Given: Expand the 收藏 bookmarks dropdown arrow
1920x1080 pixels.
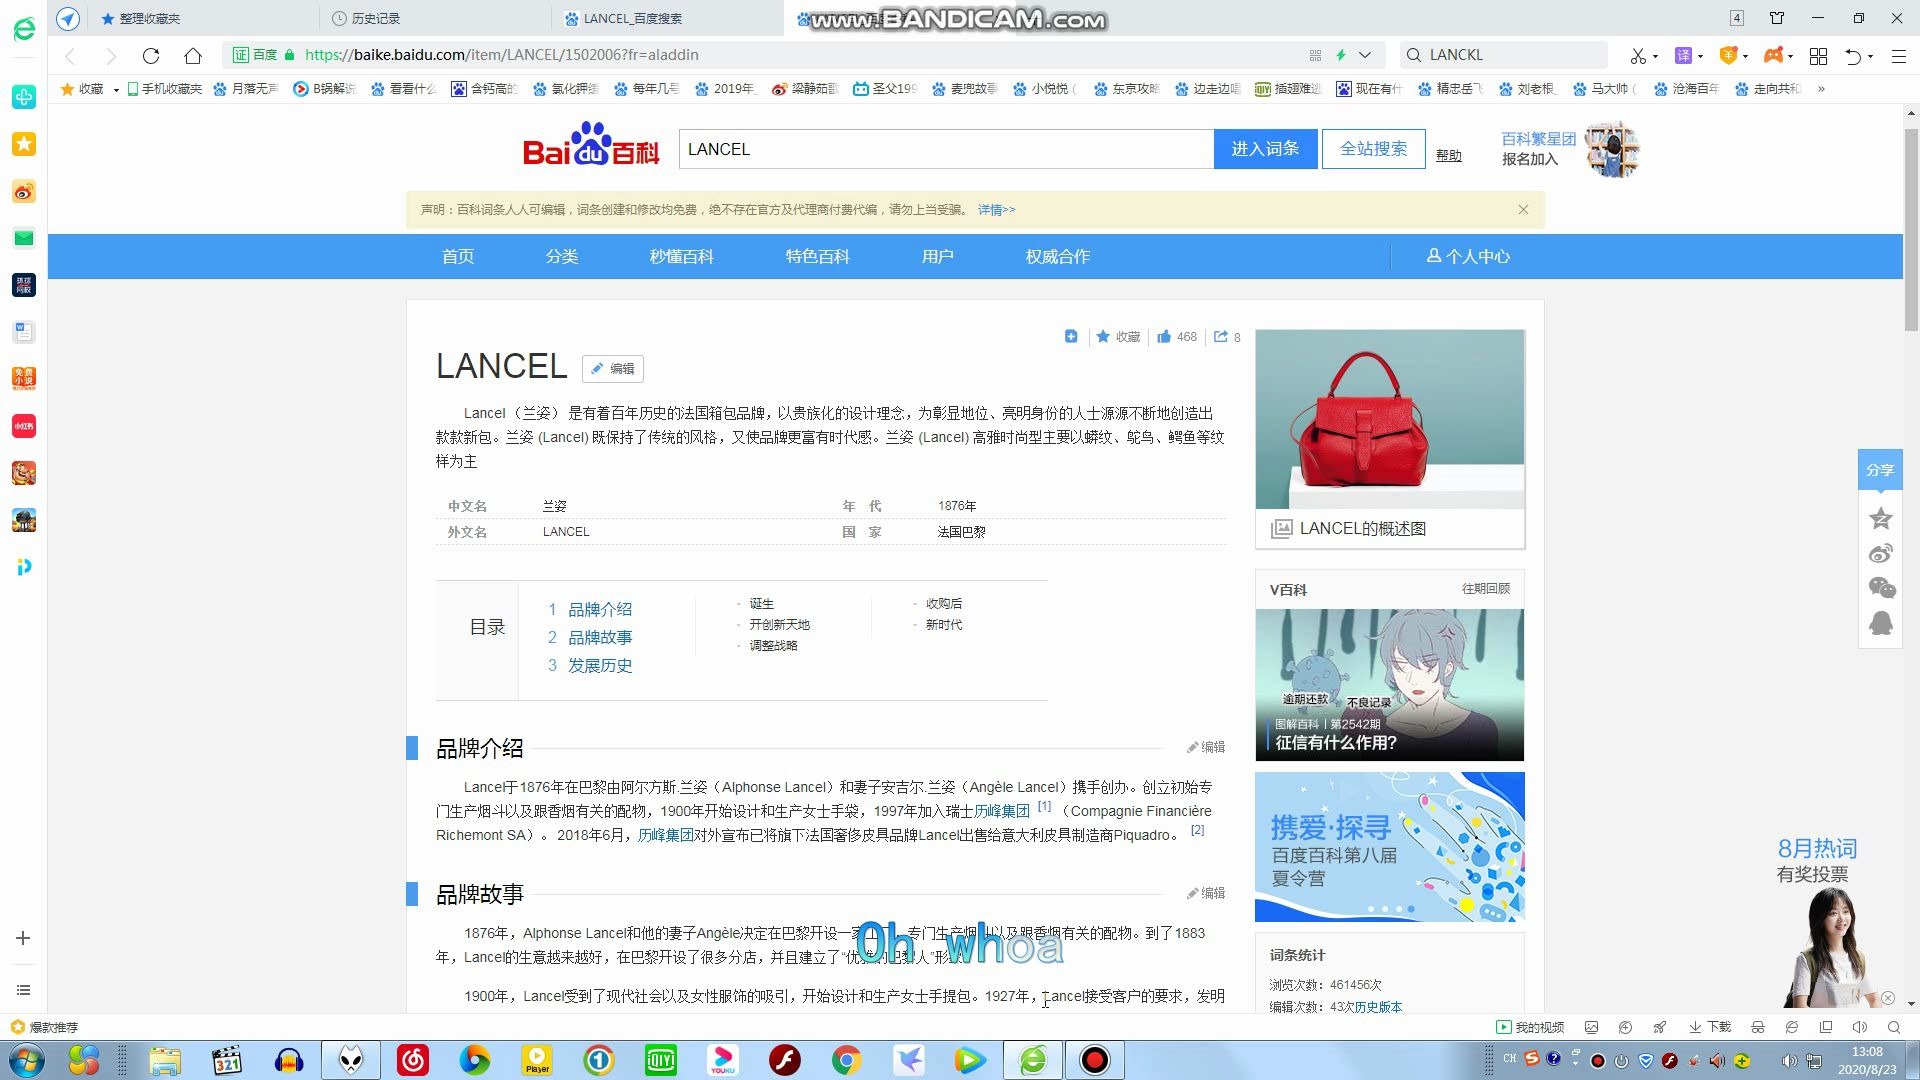Looking at the screenshot, I should pos(116,89).
